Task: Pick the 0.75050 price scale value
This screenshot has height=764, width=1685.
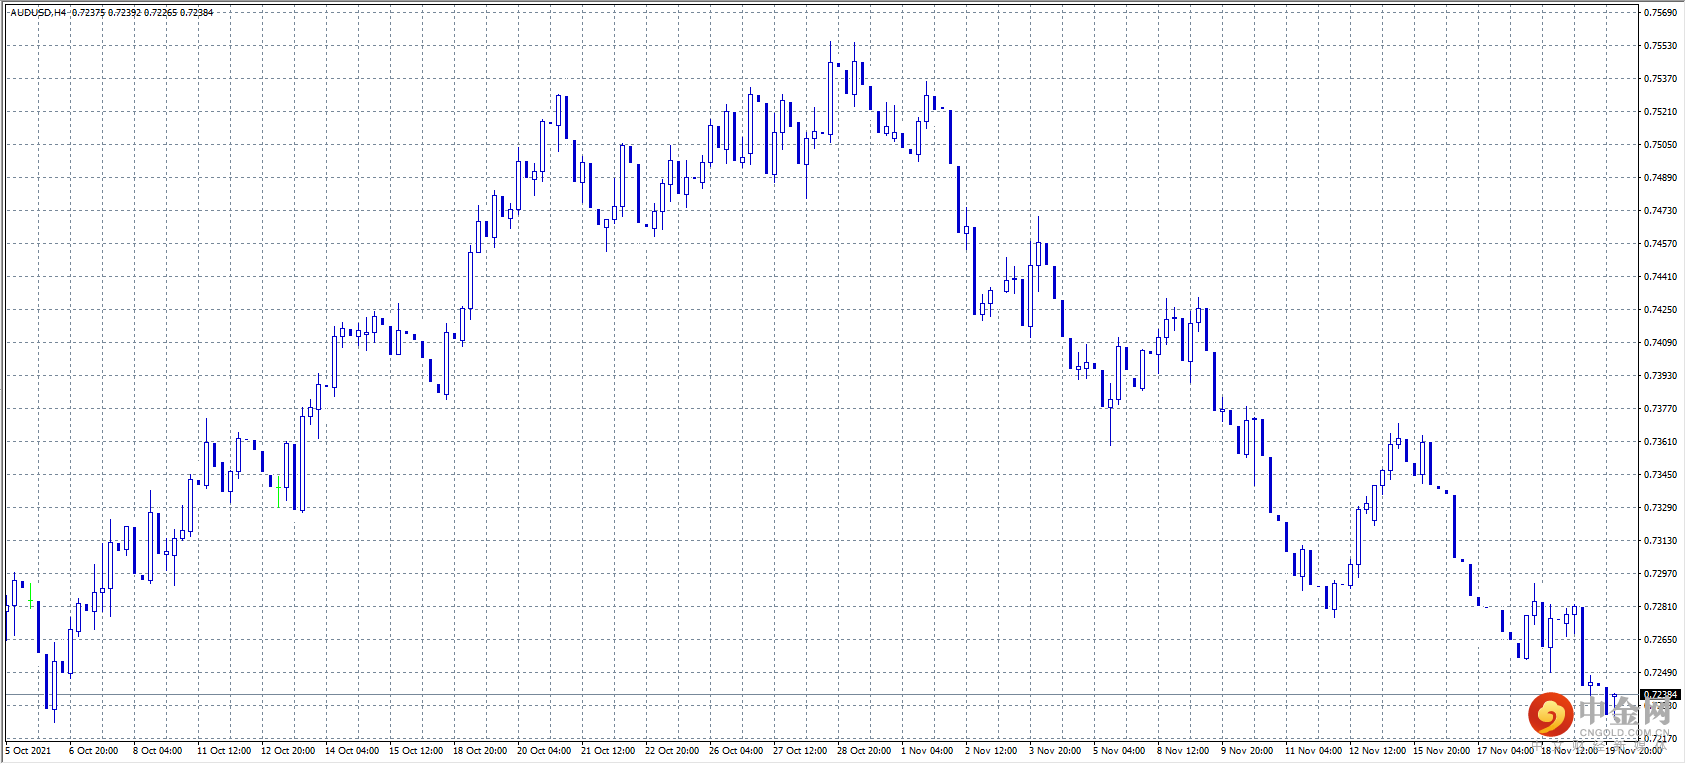Action: pyautogui.click(x=1661, y=145)
